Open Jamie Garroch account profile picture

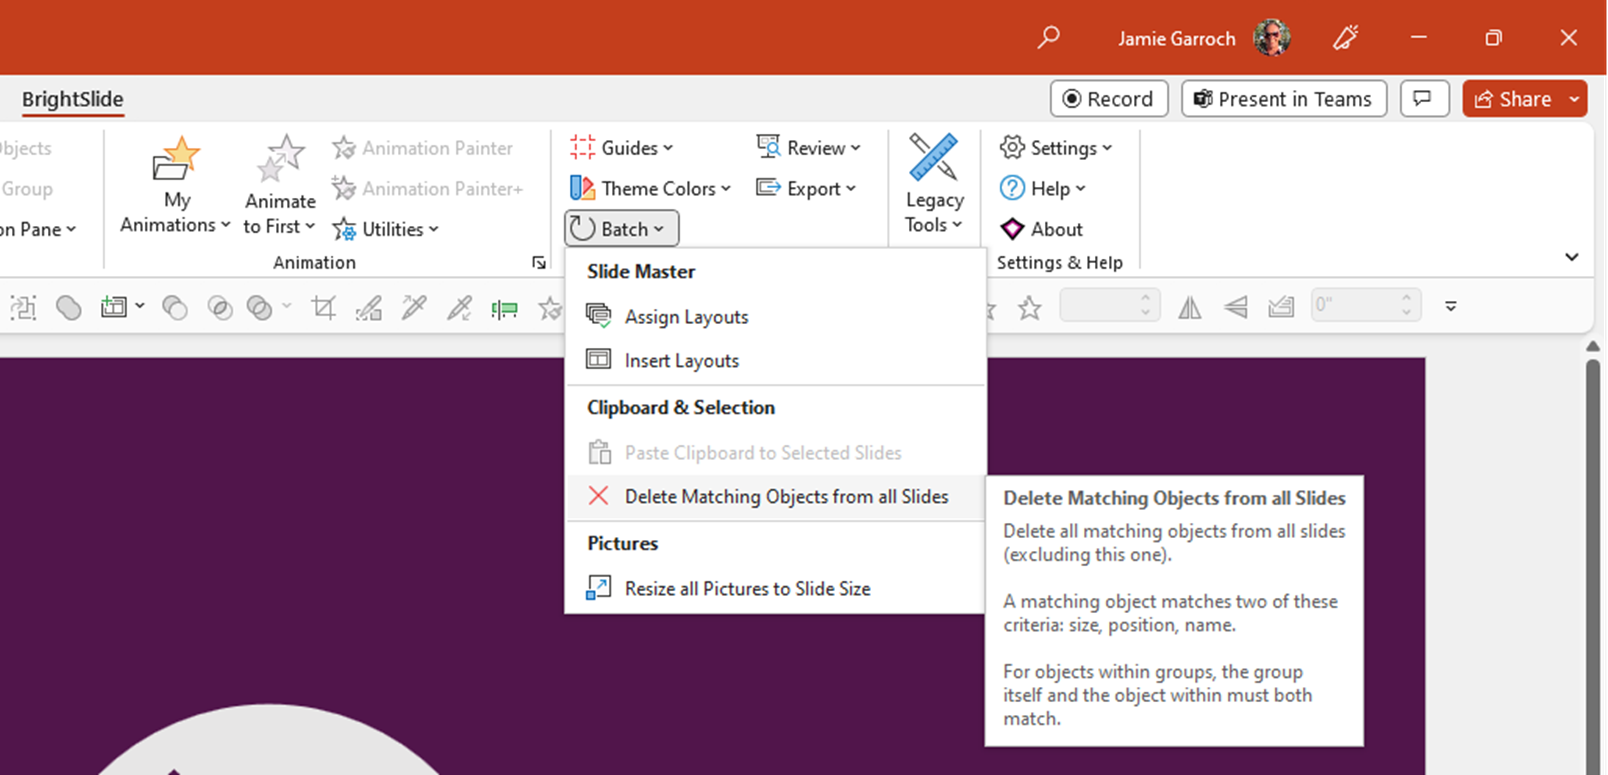(1272, 38)
